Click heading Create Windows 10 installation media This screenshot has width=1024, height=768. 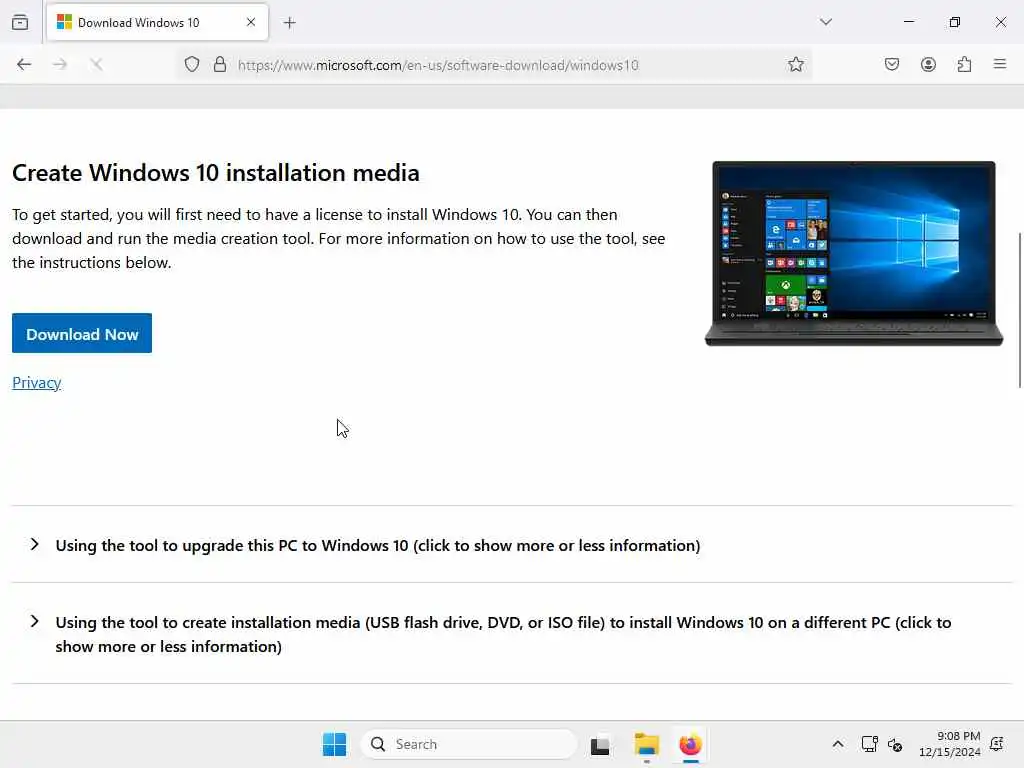tap(216, 173)
